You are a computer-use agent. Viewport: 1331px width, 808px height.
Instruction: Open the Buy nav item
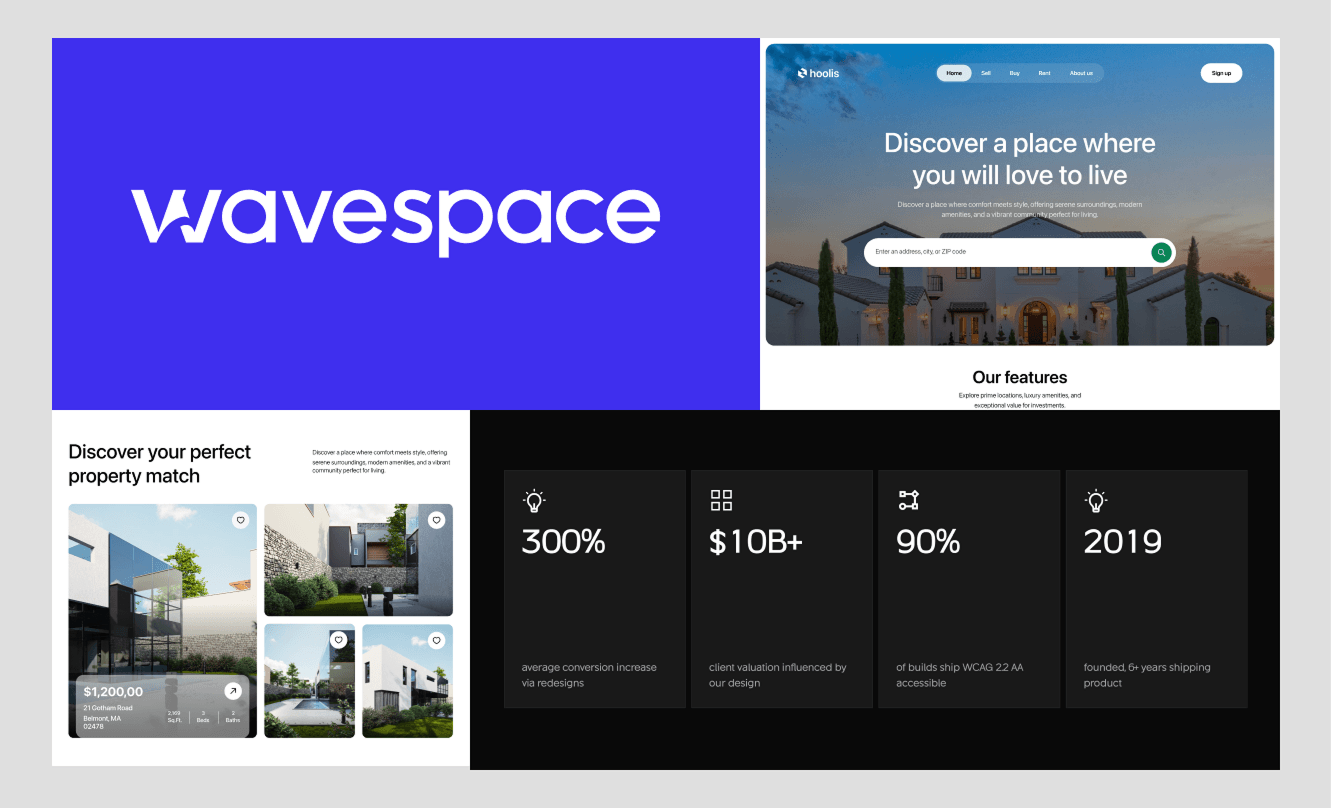[1014, 73]
